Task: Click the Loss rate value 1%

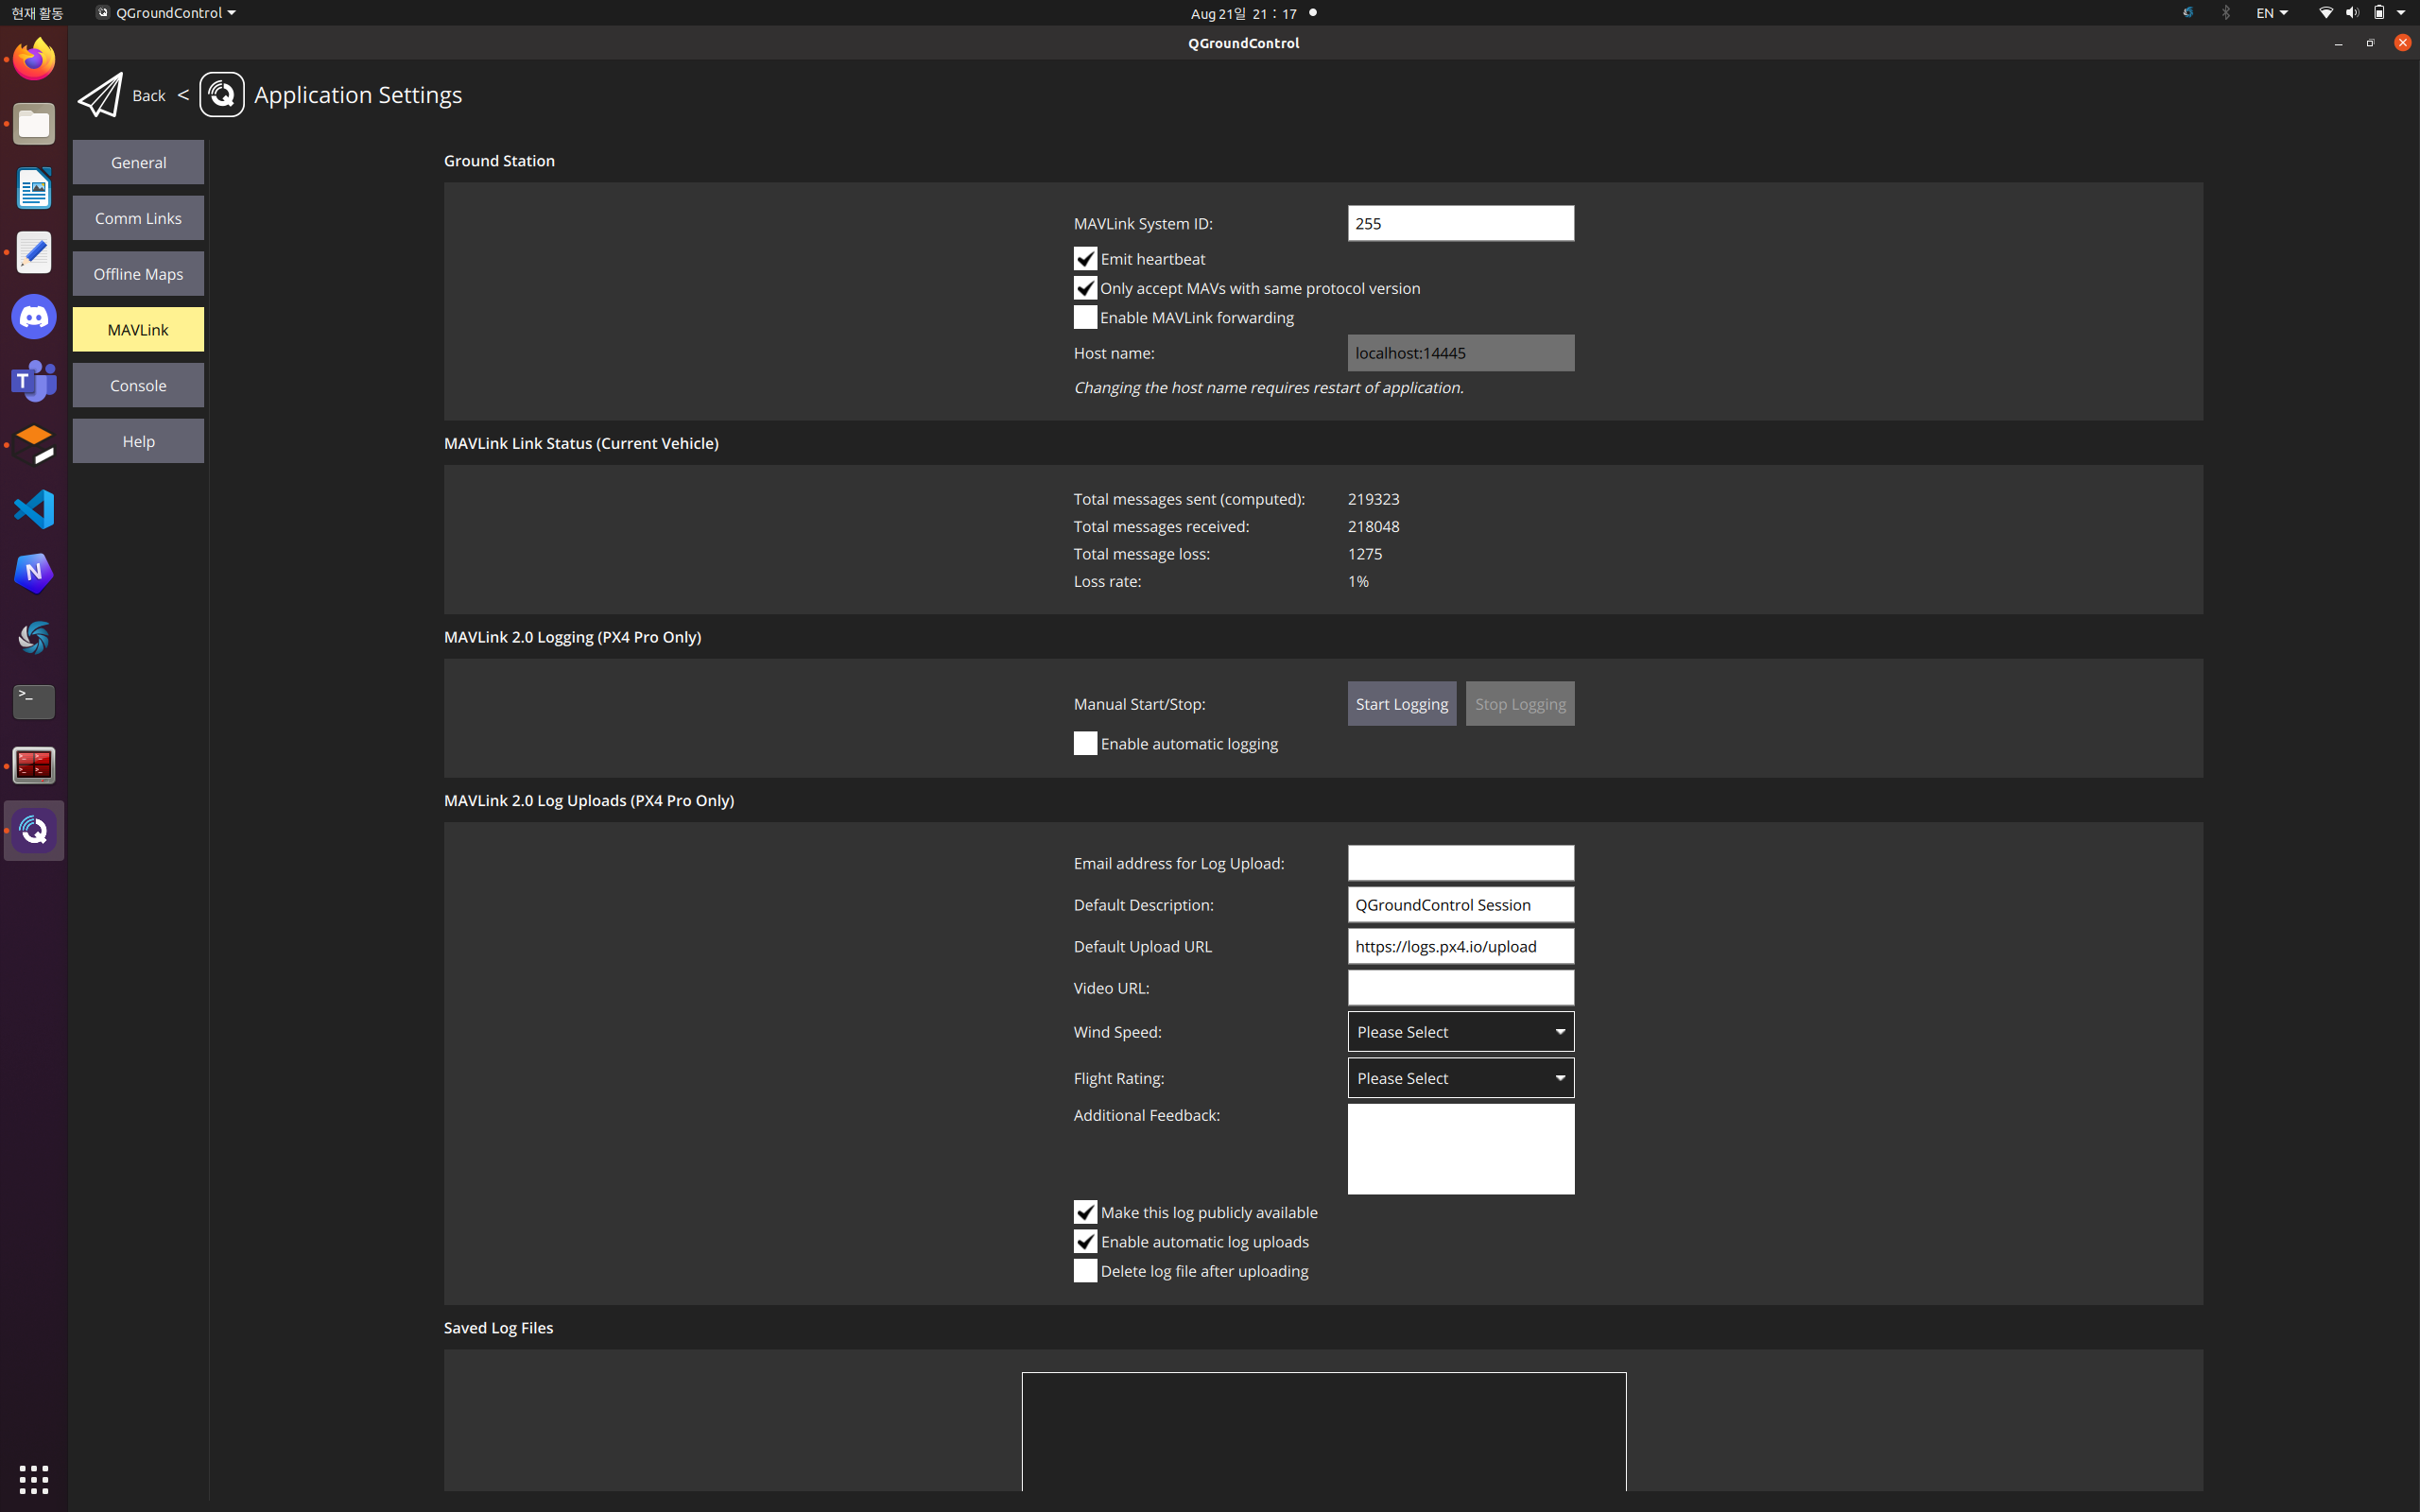Action: 1358,581
